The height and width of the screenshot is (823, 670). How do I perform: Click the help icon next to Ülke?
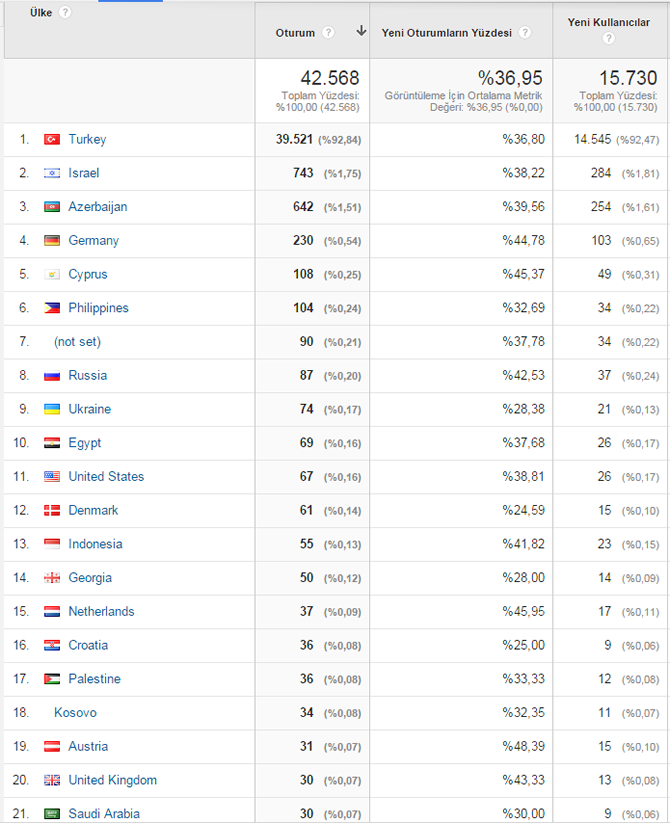pyautogui.click(x=65, y=12)
